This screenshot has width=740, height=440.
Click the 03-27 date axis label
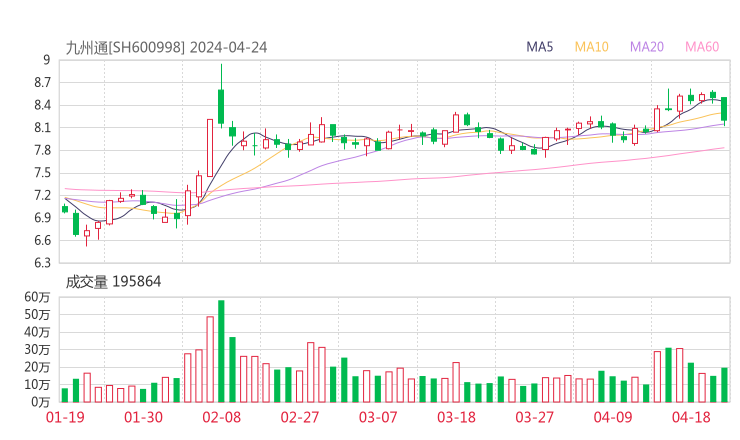pyautogui.click(x=534, y=417)
